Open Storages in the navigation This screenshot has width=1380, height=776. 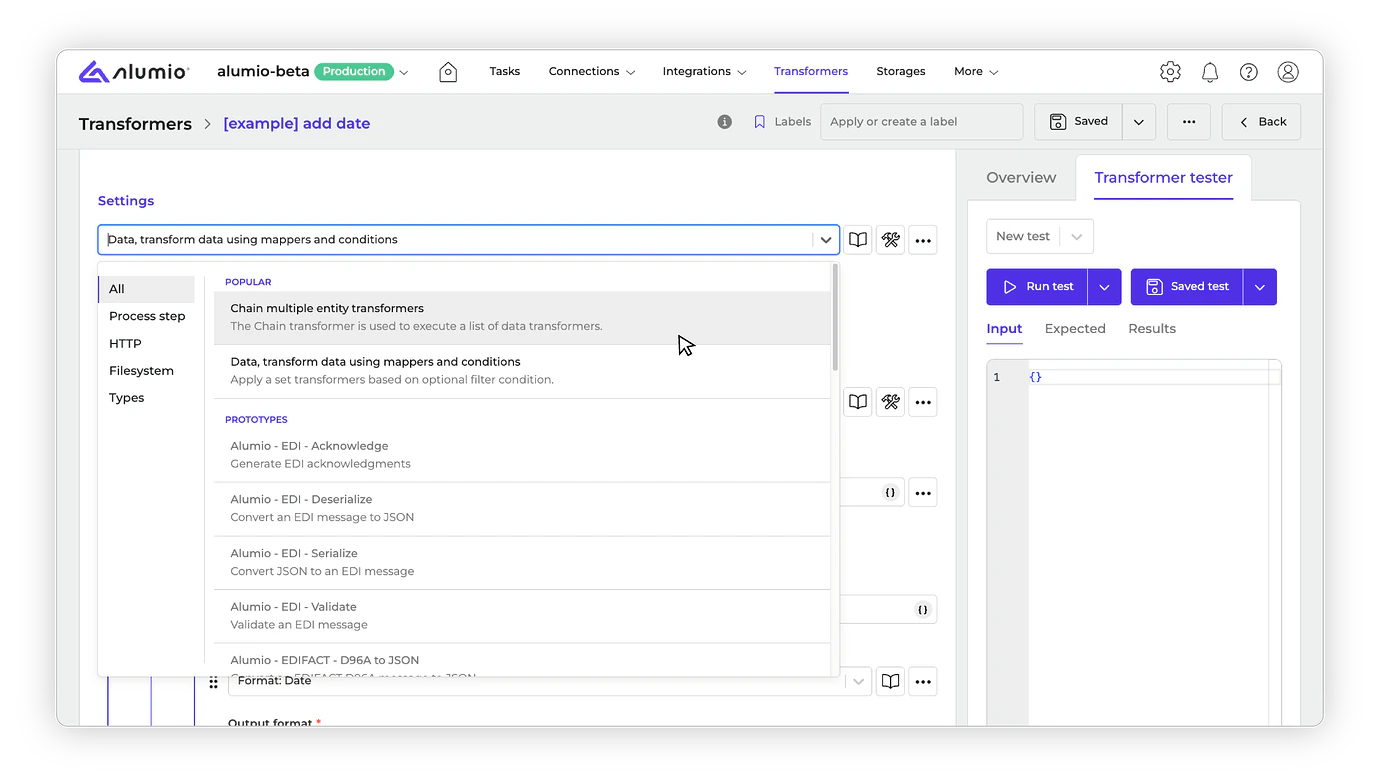[x=901, y=72]
